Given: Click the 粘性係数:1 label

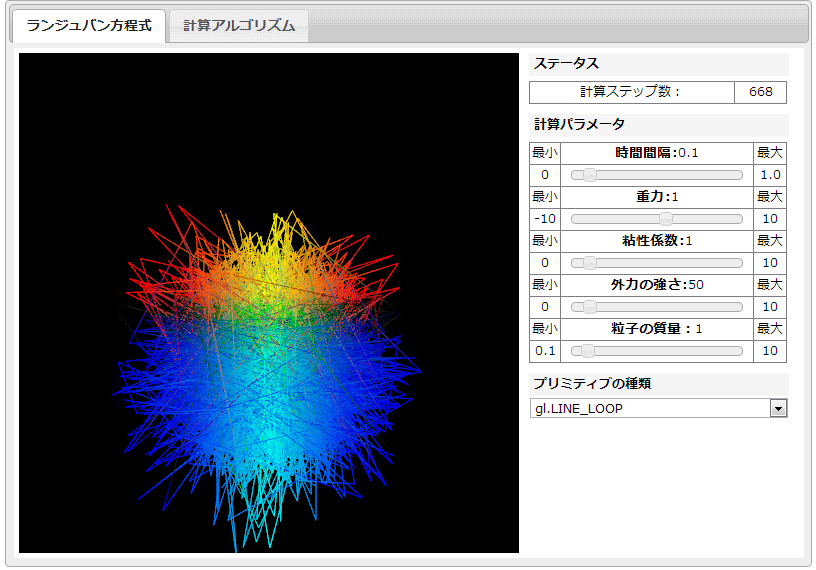Looking at the screenshot, I should click(657, 240).
